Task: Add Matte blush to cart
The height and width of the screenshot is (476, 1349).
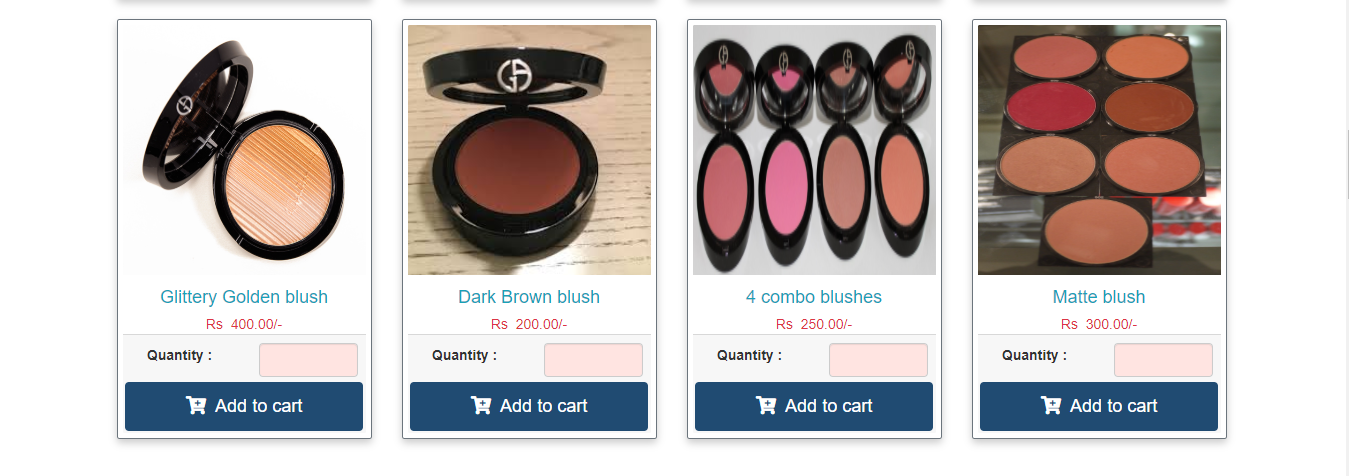Action: coord(1099,406)
